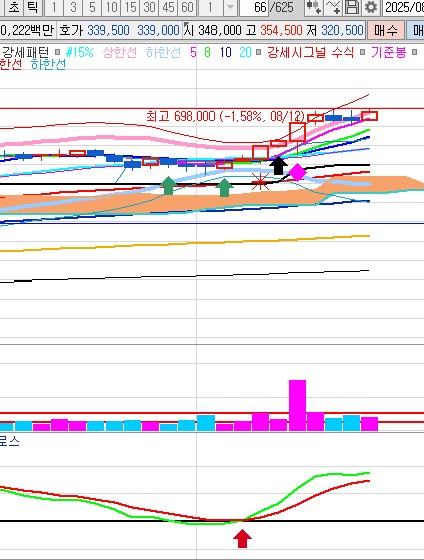Edit bar count field showing 66

point(254,7)
